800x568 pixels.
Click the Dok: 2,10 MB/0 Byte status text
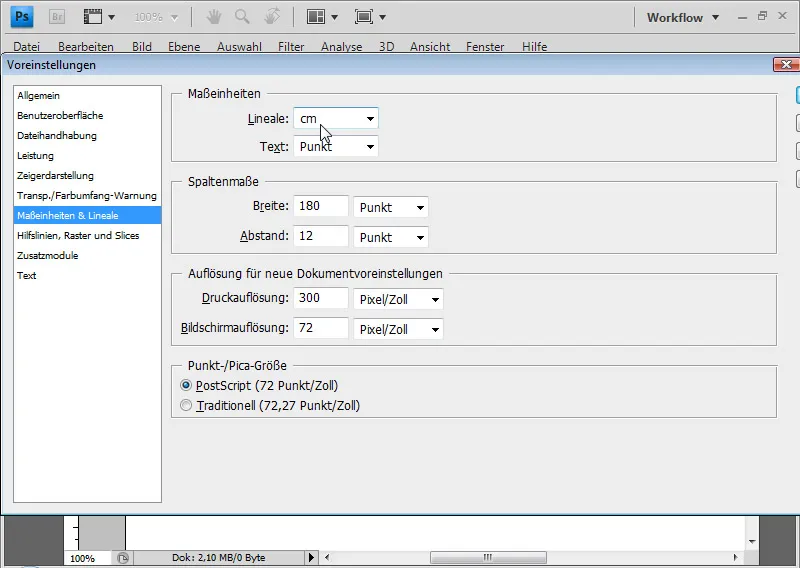(218, 558)
